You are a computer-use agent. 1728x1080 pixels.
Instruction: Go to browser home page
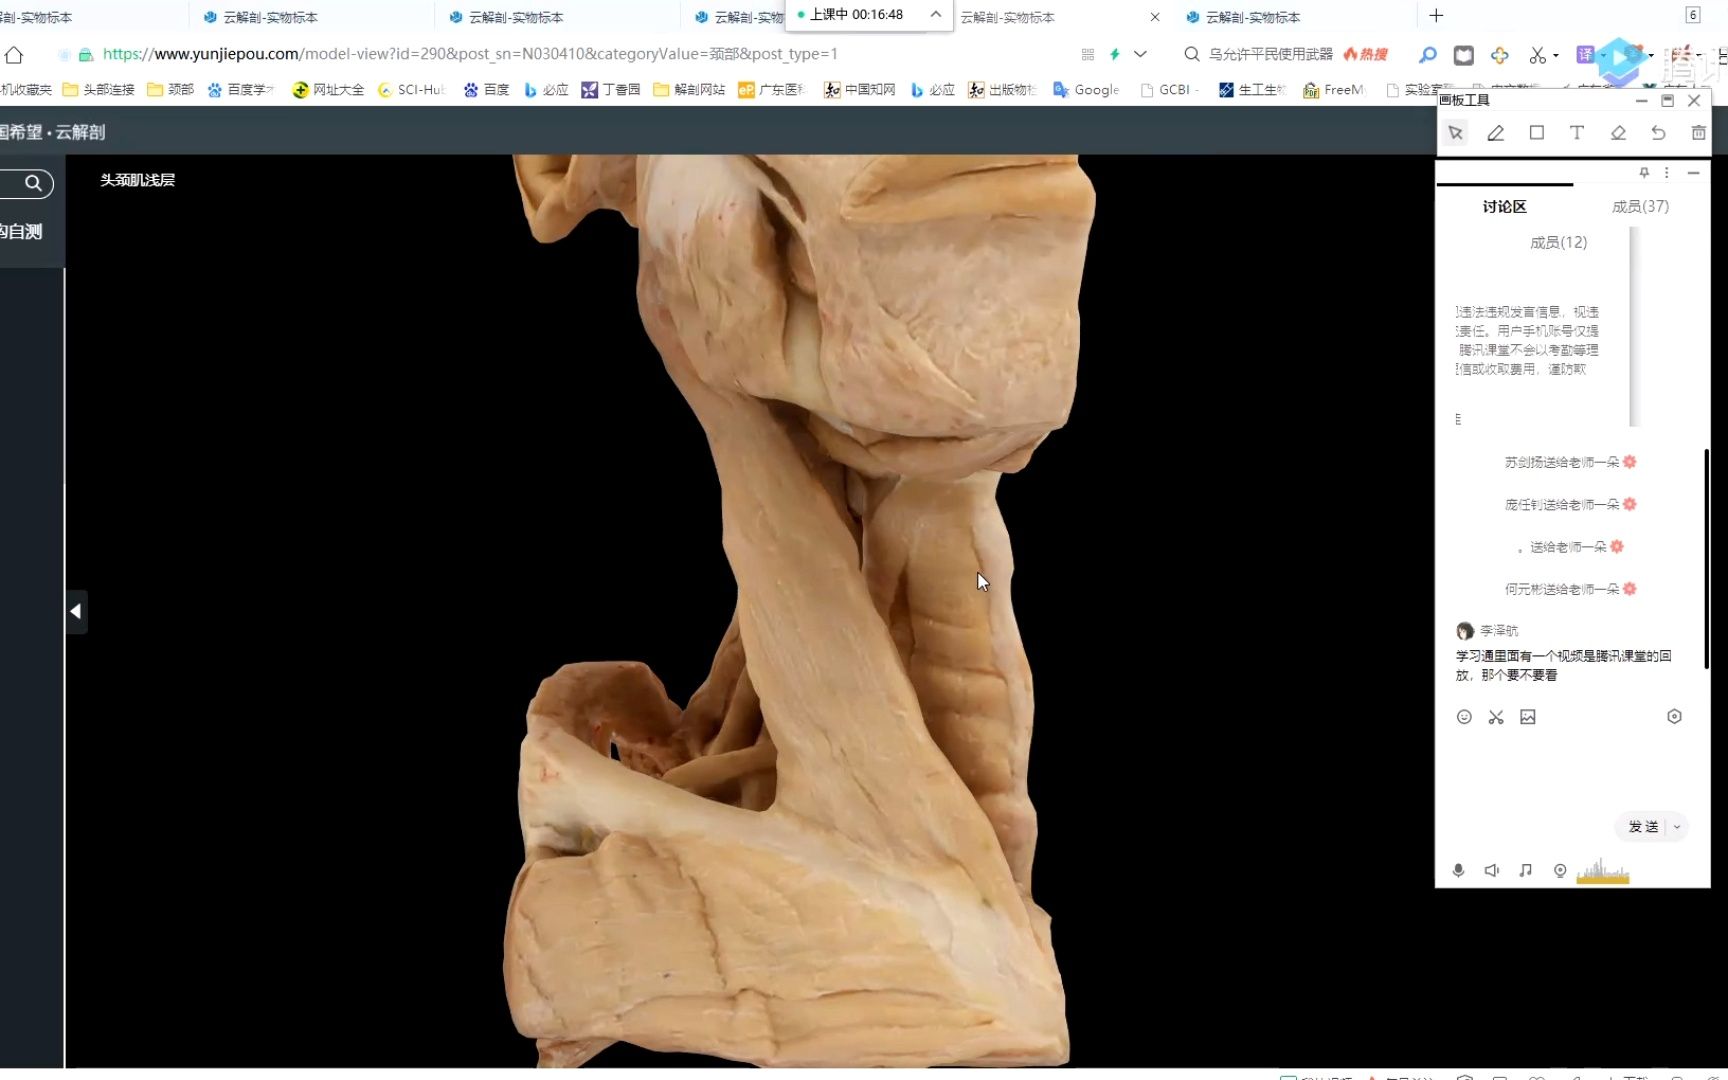coord(14,55)
